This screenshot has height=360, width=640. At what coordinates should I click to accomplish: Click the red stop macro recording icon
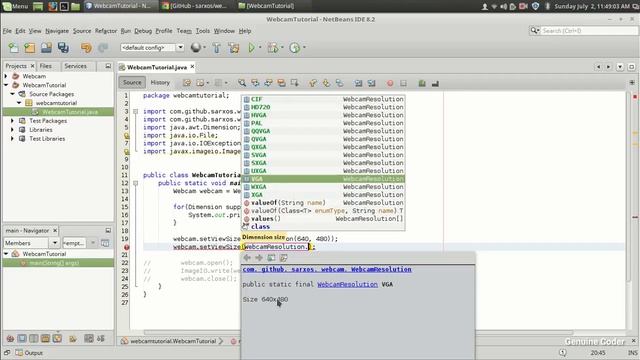[x=390, y=83]
